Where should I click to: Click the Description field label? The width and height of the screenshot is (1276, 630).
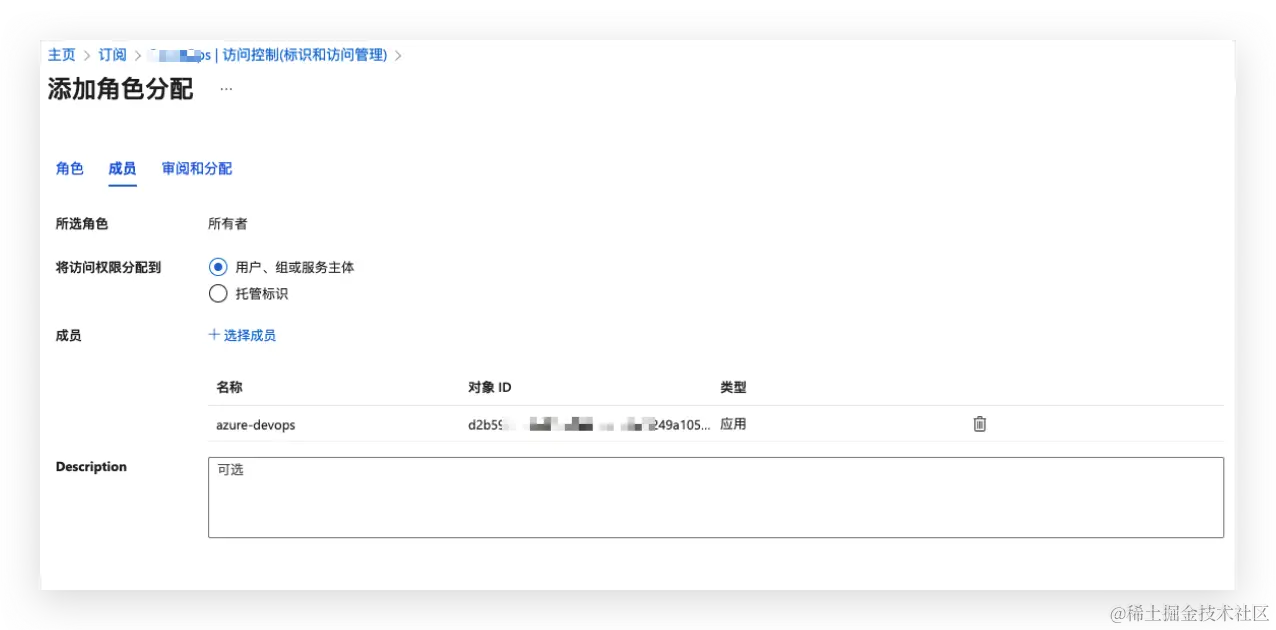(91, 467)
